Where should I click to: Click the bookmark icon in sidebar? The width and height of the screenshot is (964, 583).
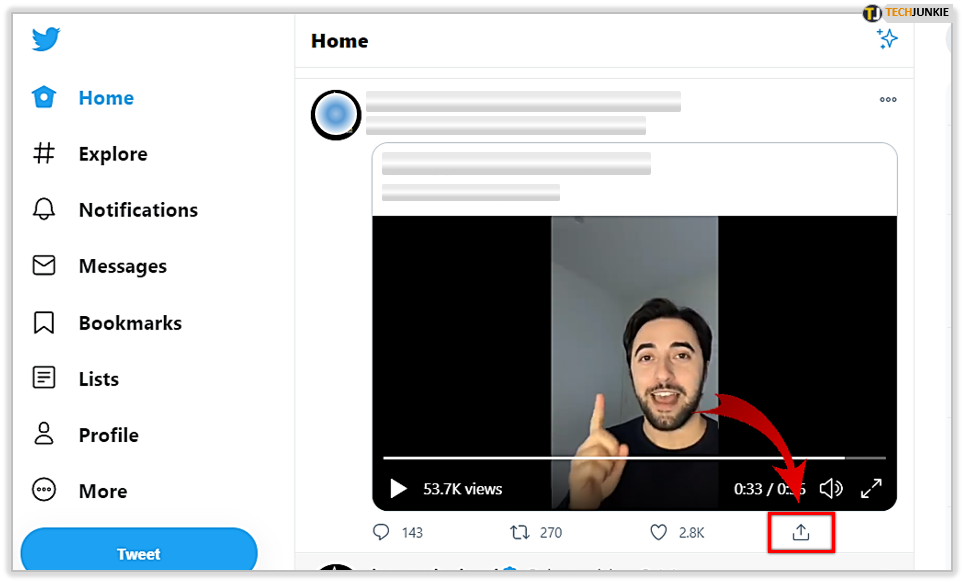(x=44, y=322)
